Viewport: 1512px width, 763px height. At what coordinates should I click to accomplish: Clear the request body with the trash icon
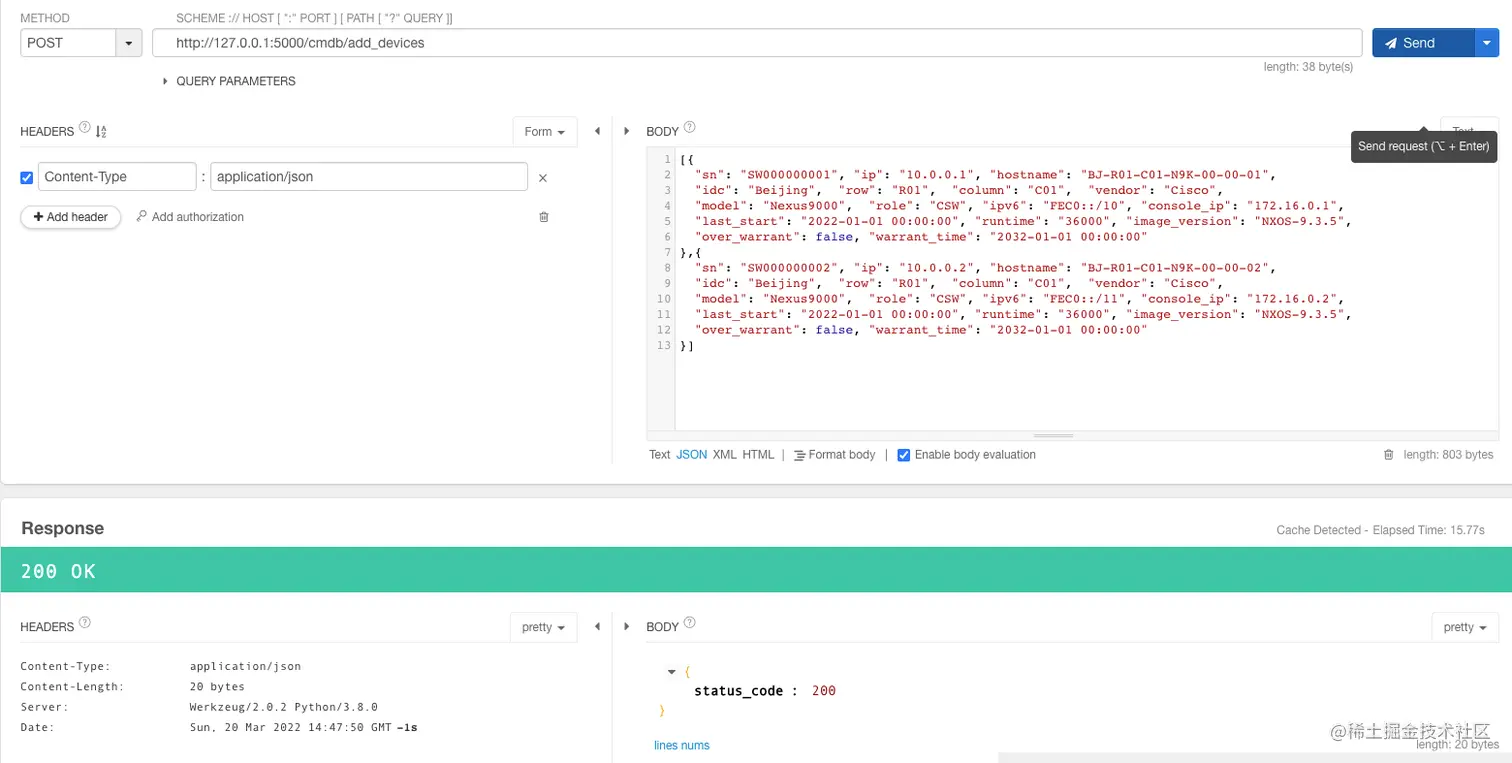(1388, 455)
